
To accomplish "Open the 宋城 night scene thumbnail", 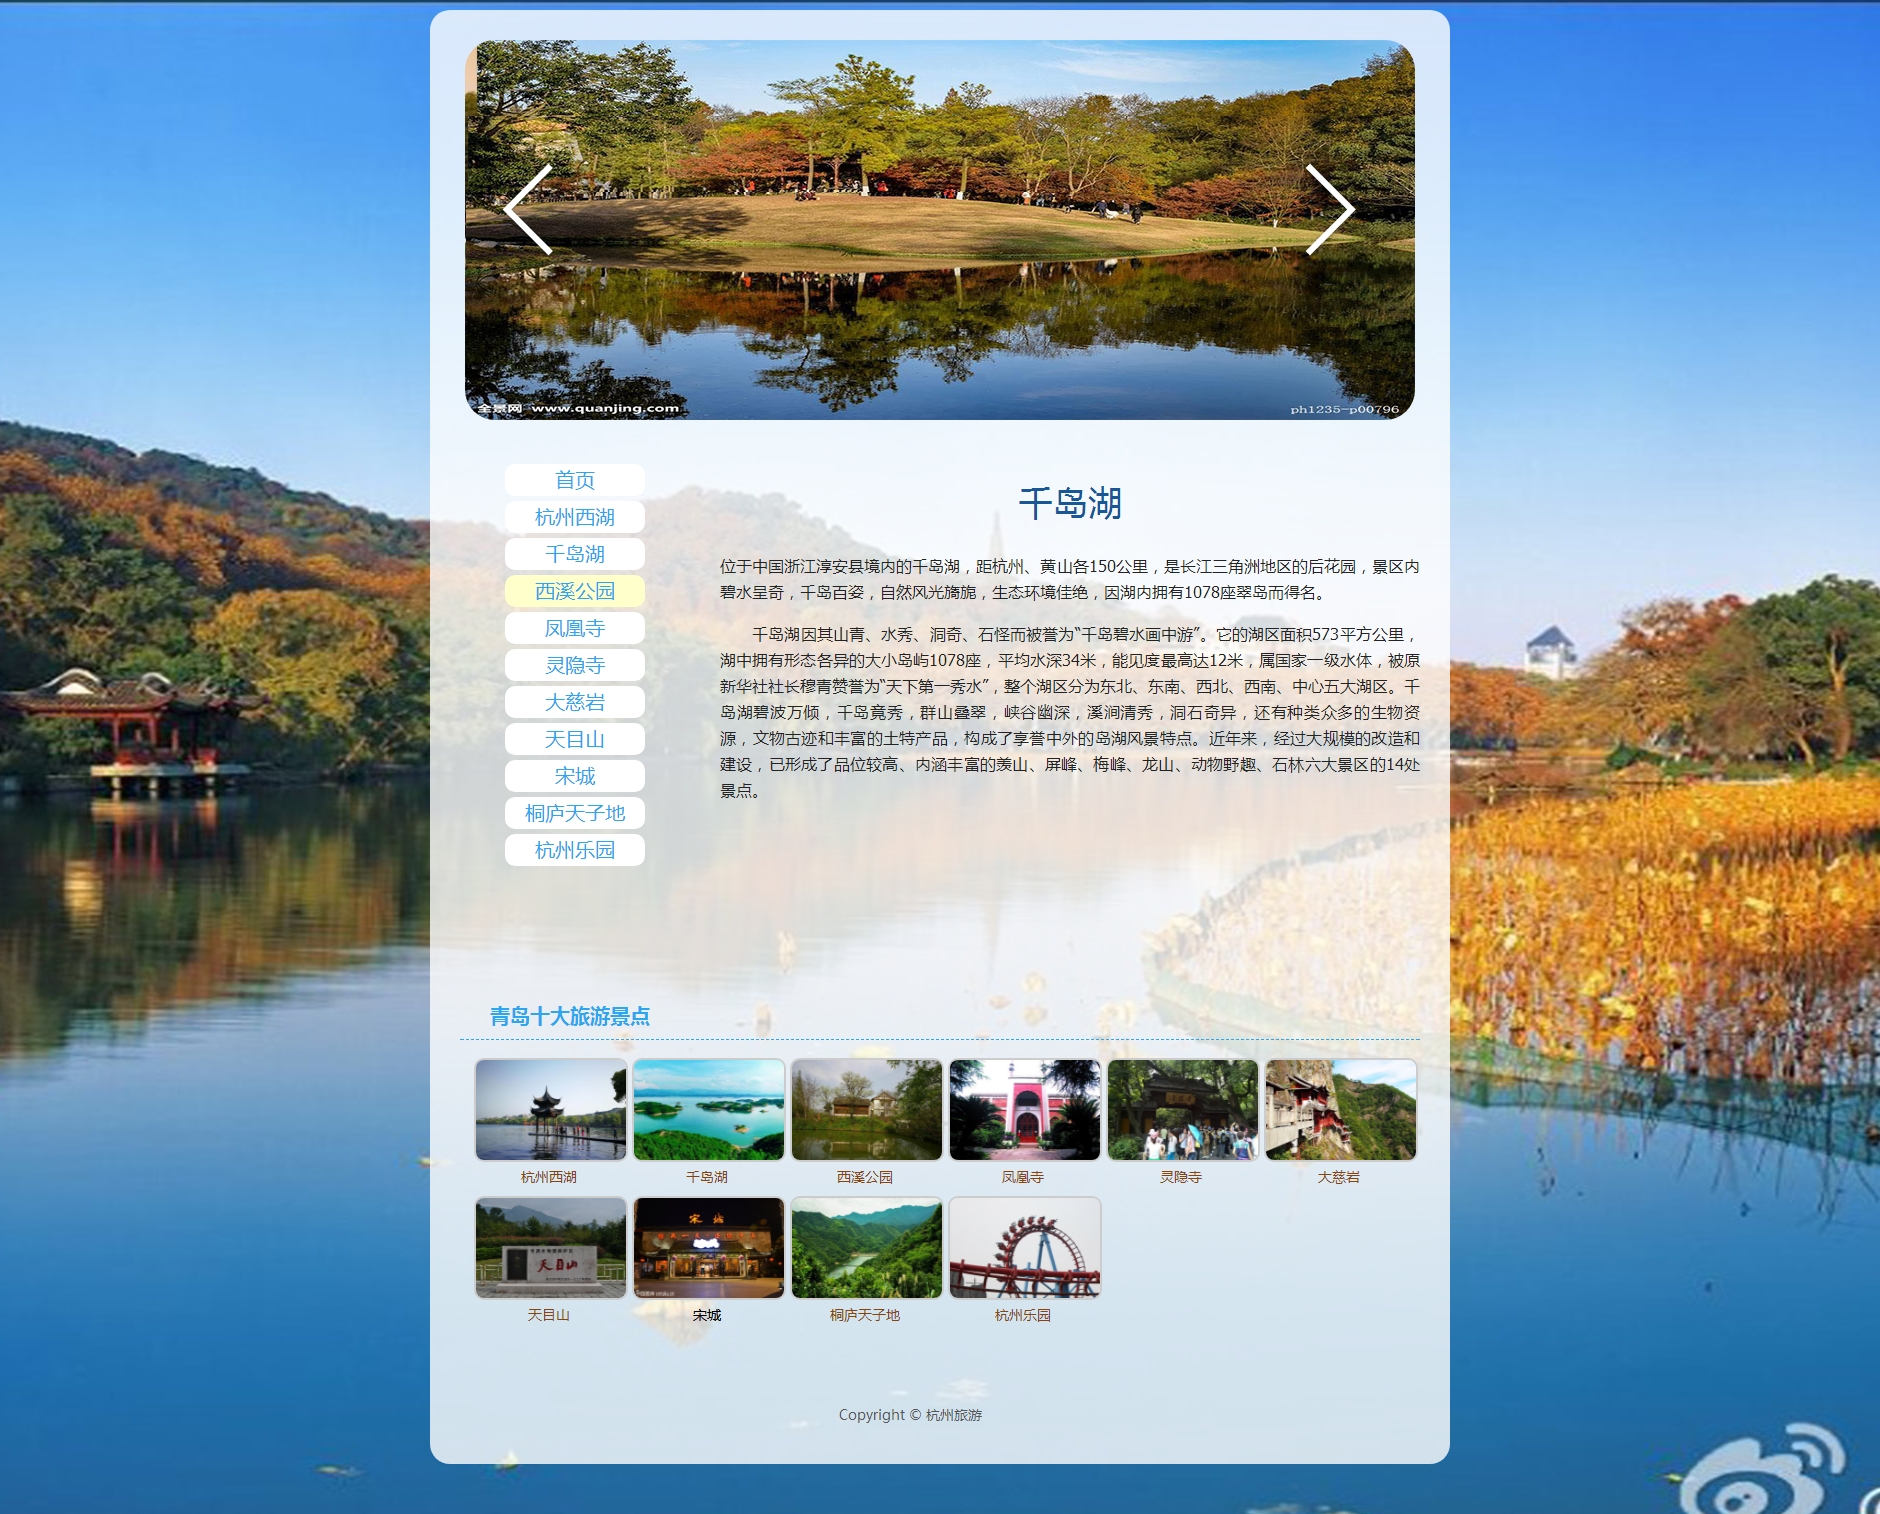I will [x=708, y=1248].
